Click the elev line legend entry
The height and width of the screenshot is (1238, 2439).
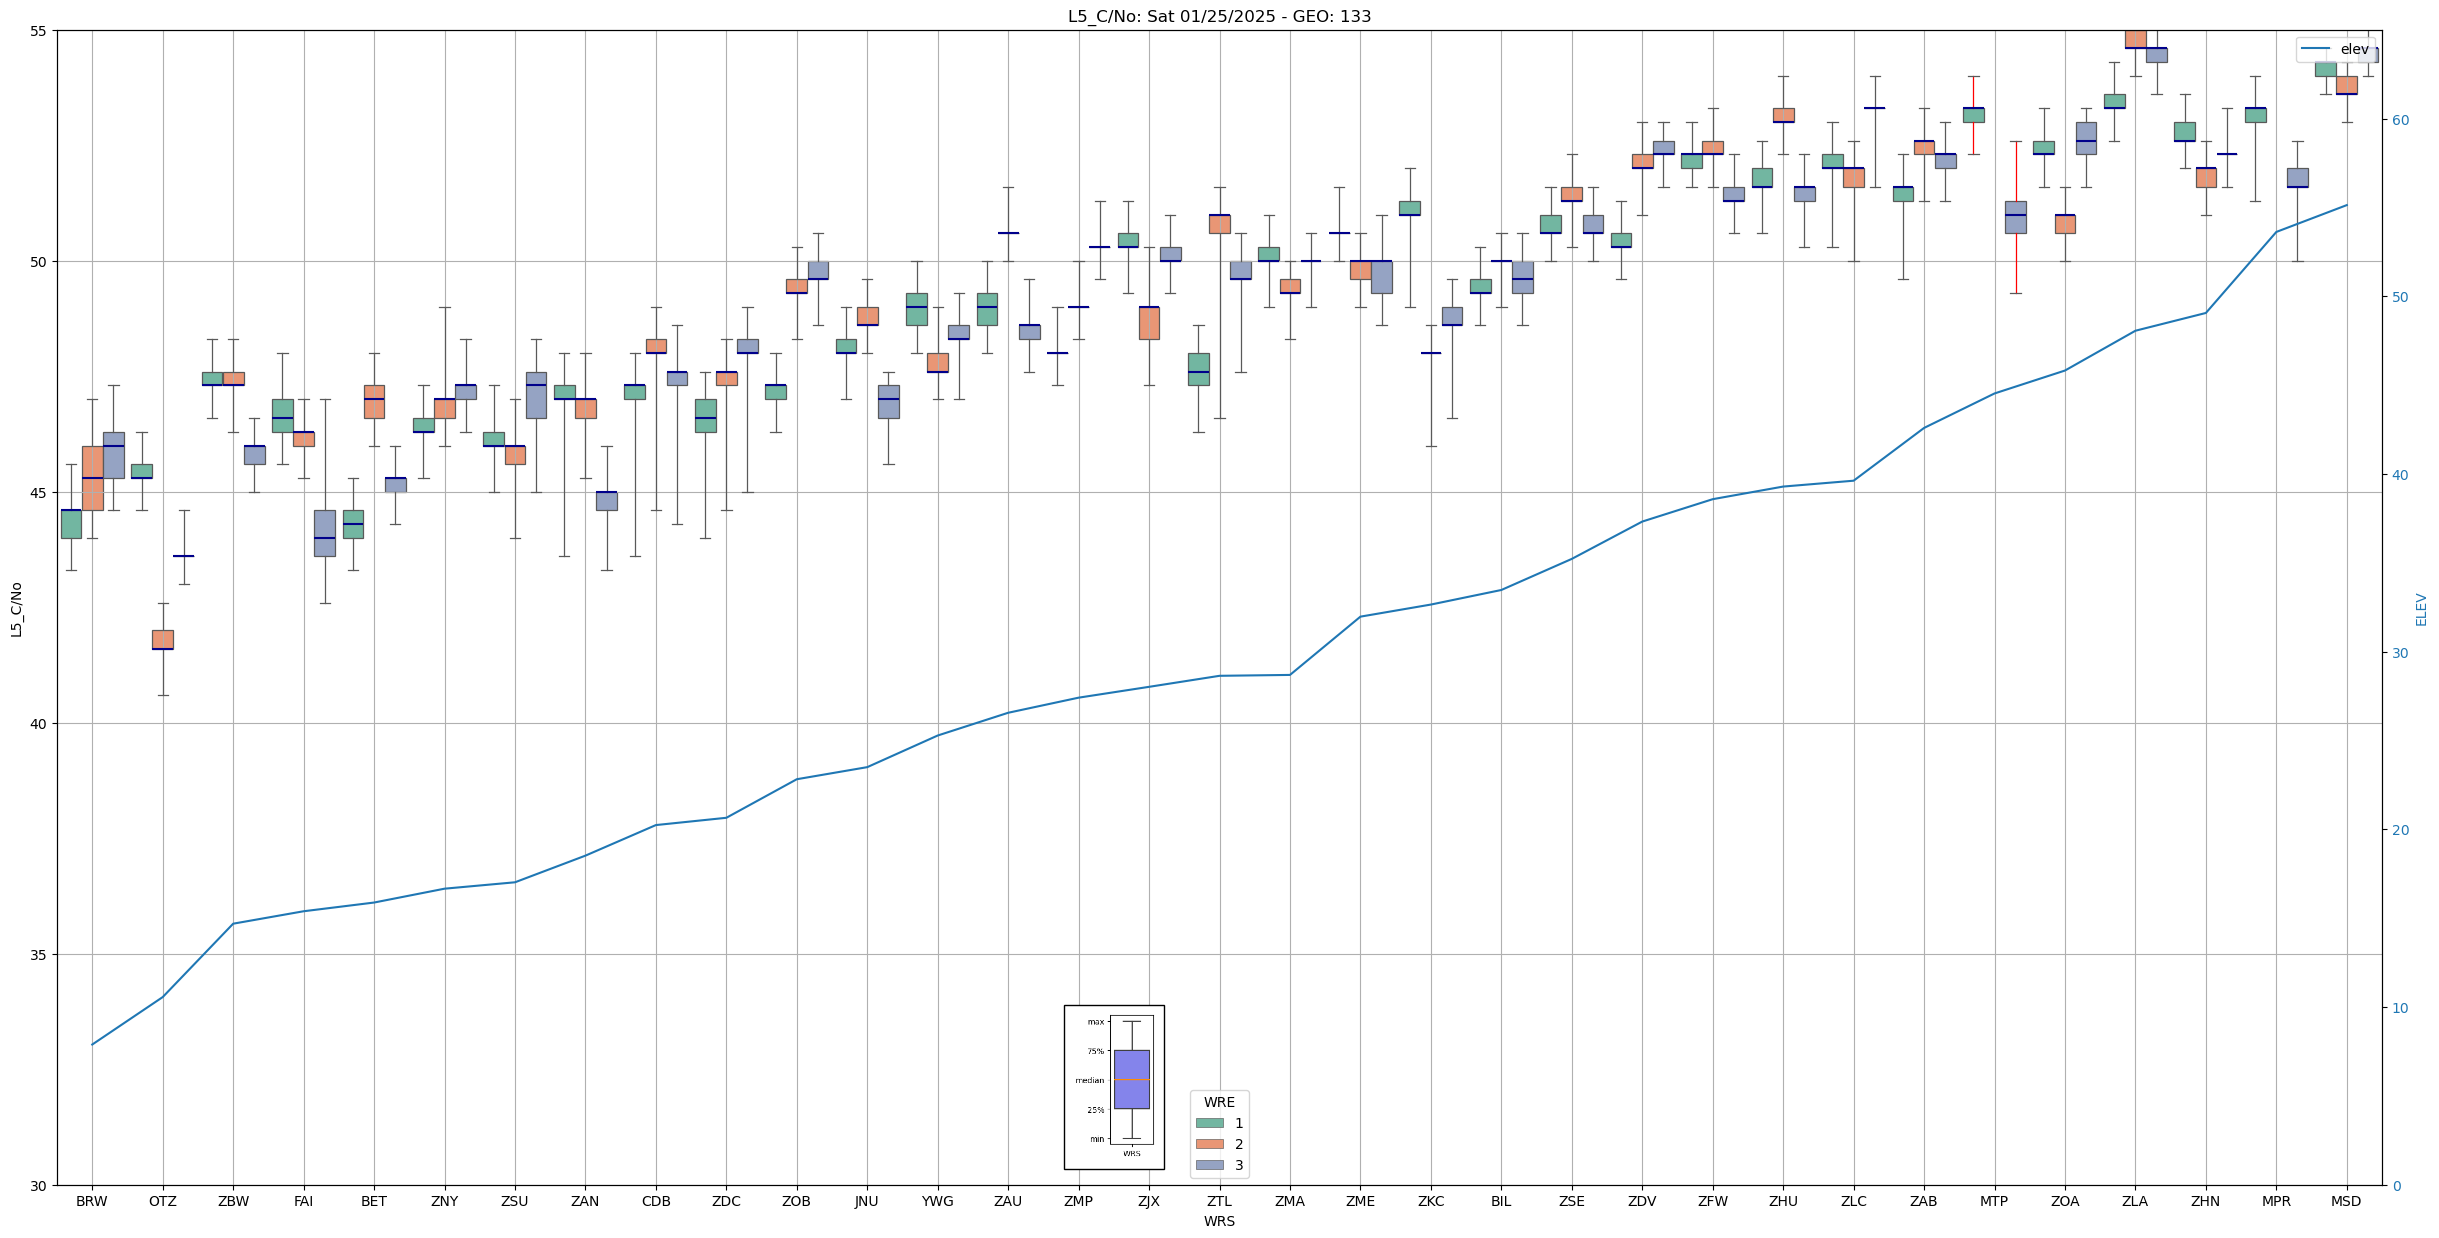pos(2334,49)
